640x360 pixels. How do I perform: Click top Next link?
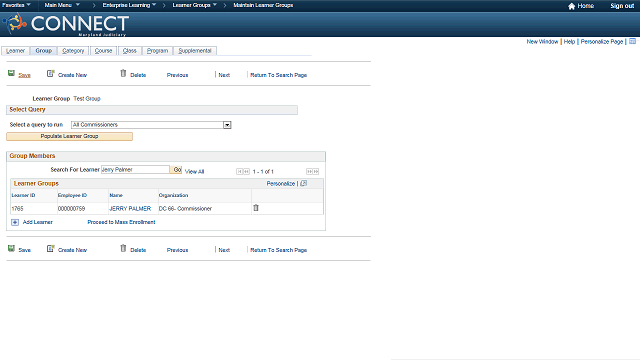pyautogui.click(x=224, y=75)
